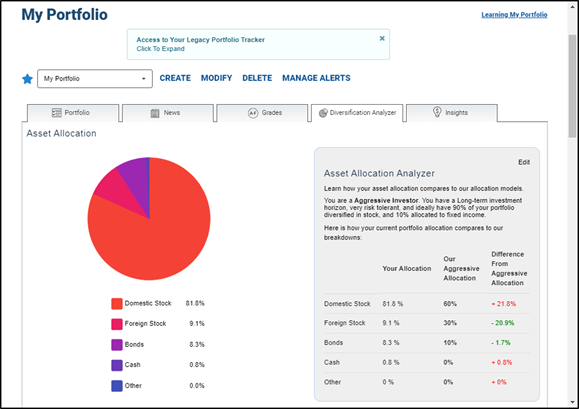Click the Bonds purple legend swatch

(x=117, y=345)
